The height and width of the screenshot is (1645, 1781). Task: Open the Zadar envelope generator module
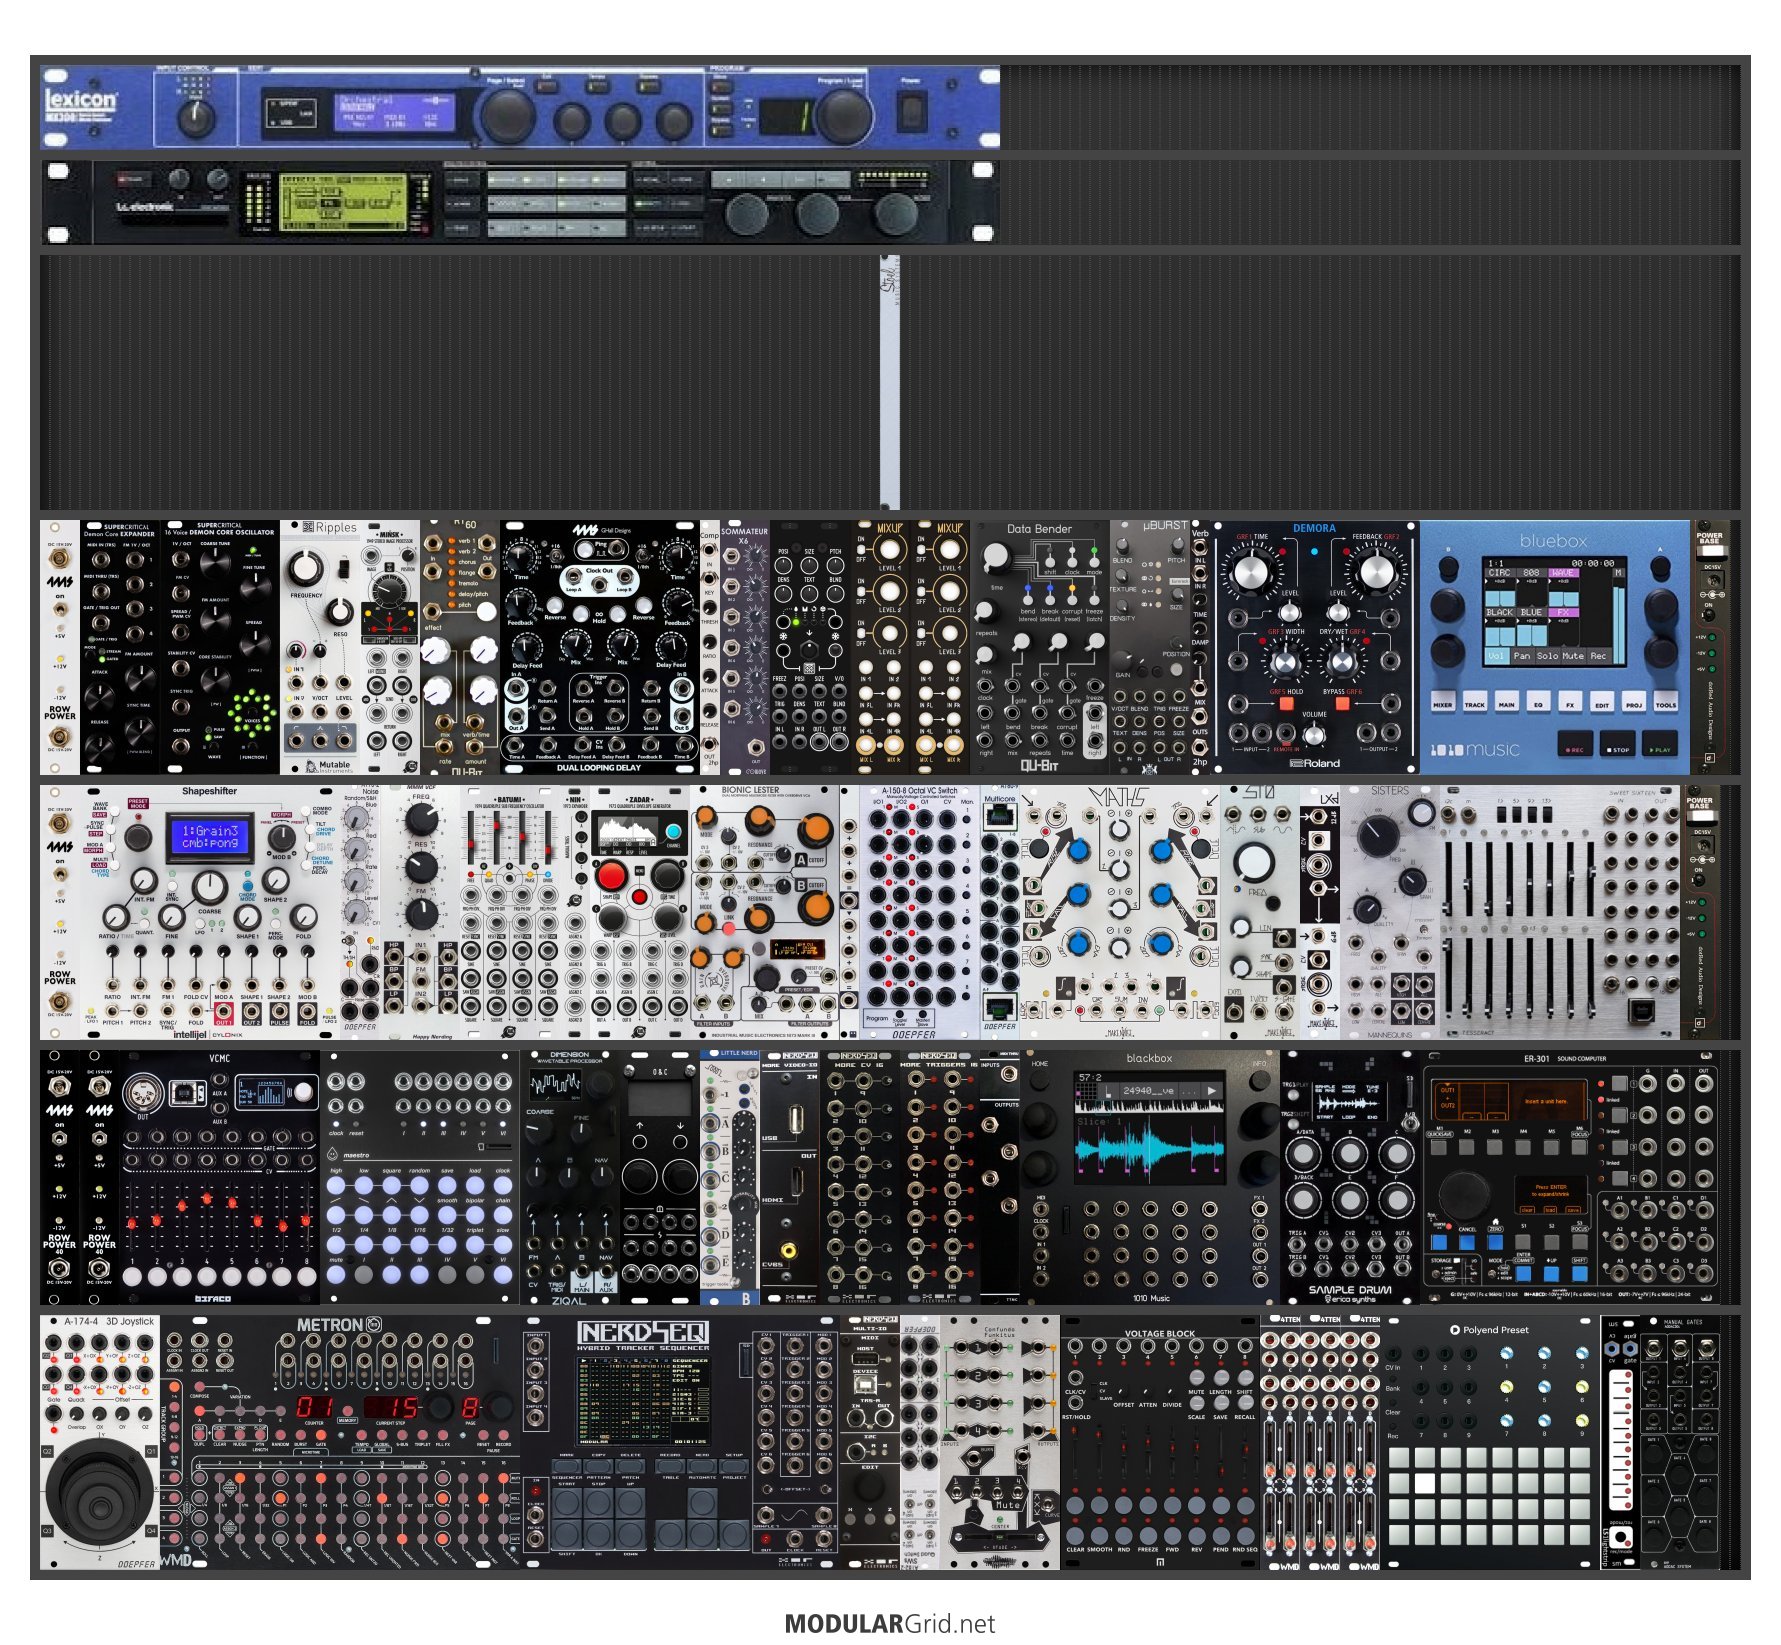(x=640, y=912)
